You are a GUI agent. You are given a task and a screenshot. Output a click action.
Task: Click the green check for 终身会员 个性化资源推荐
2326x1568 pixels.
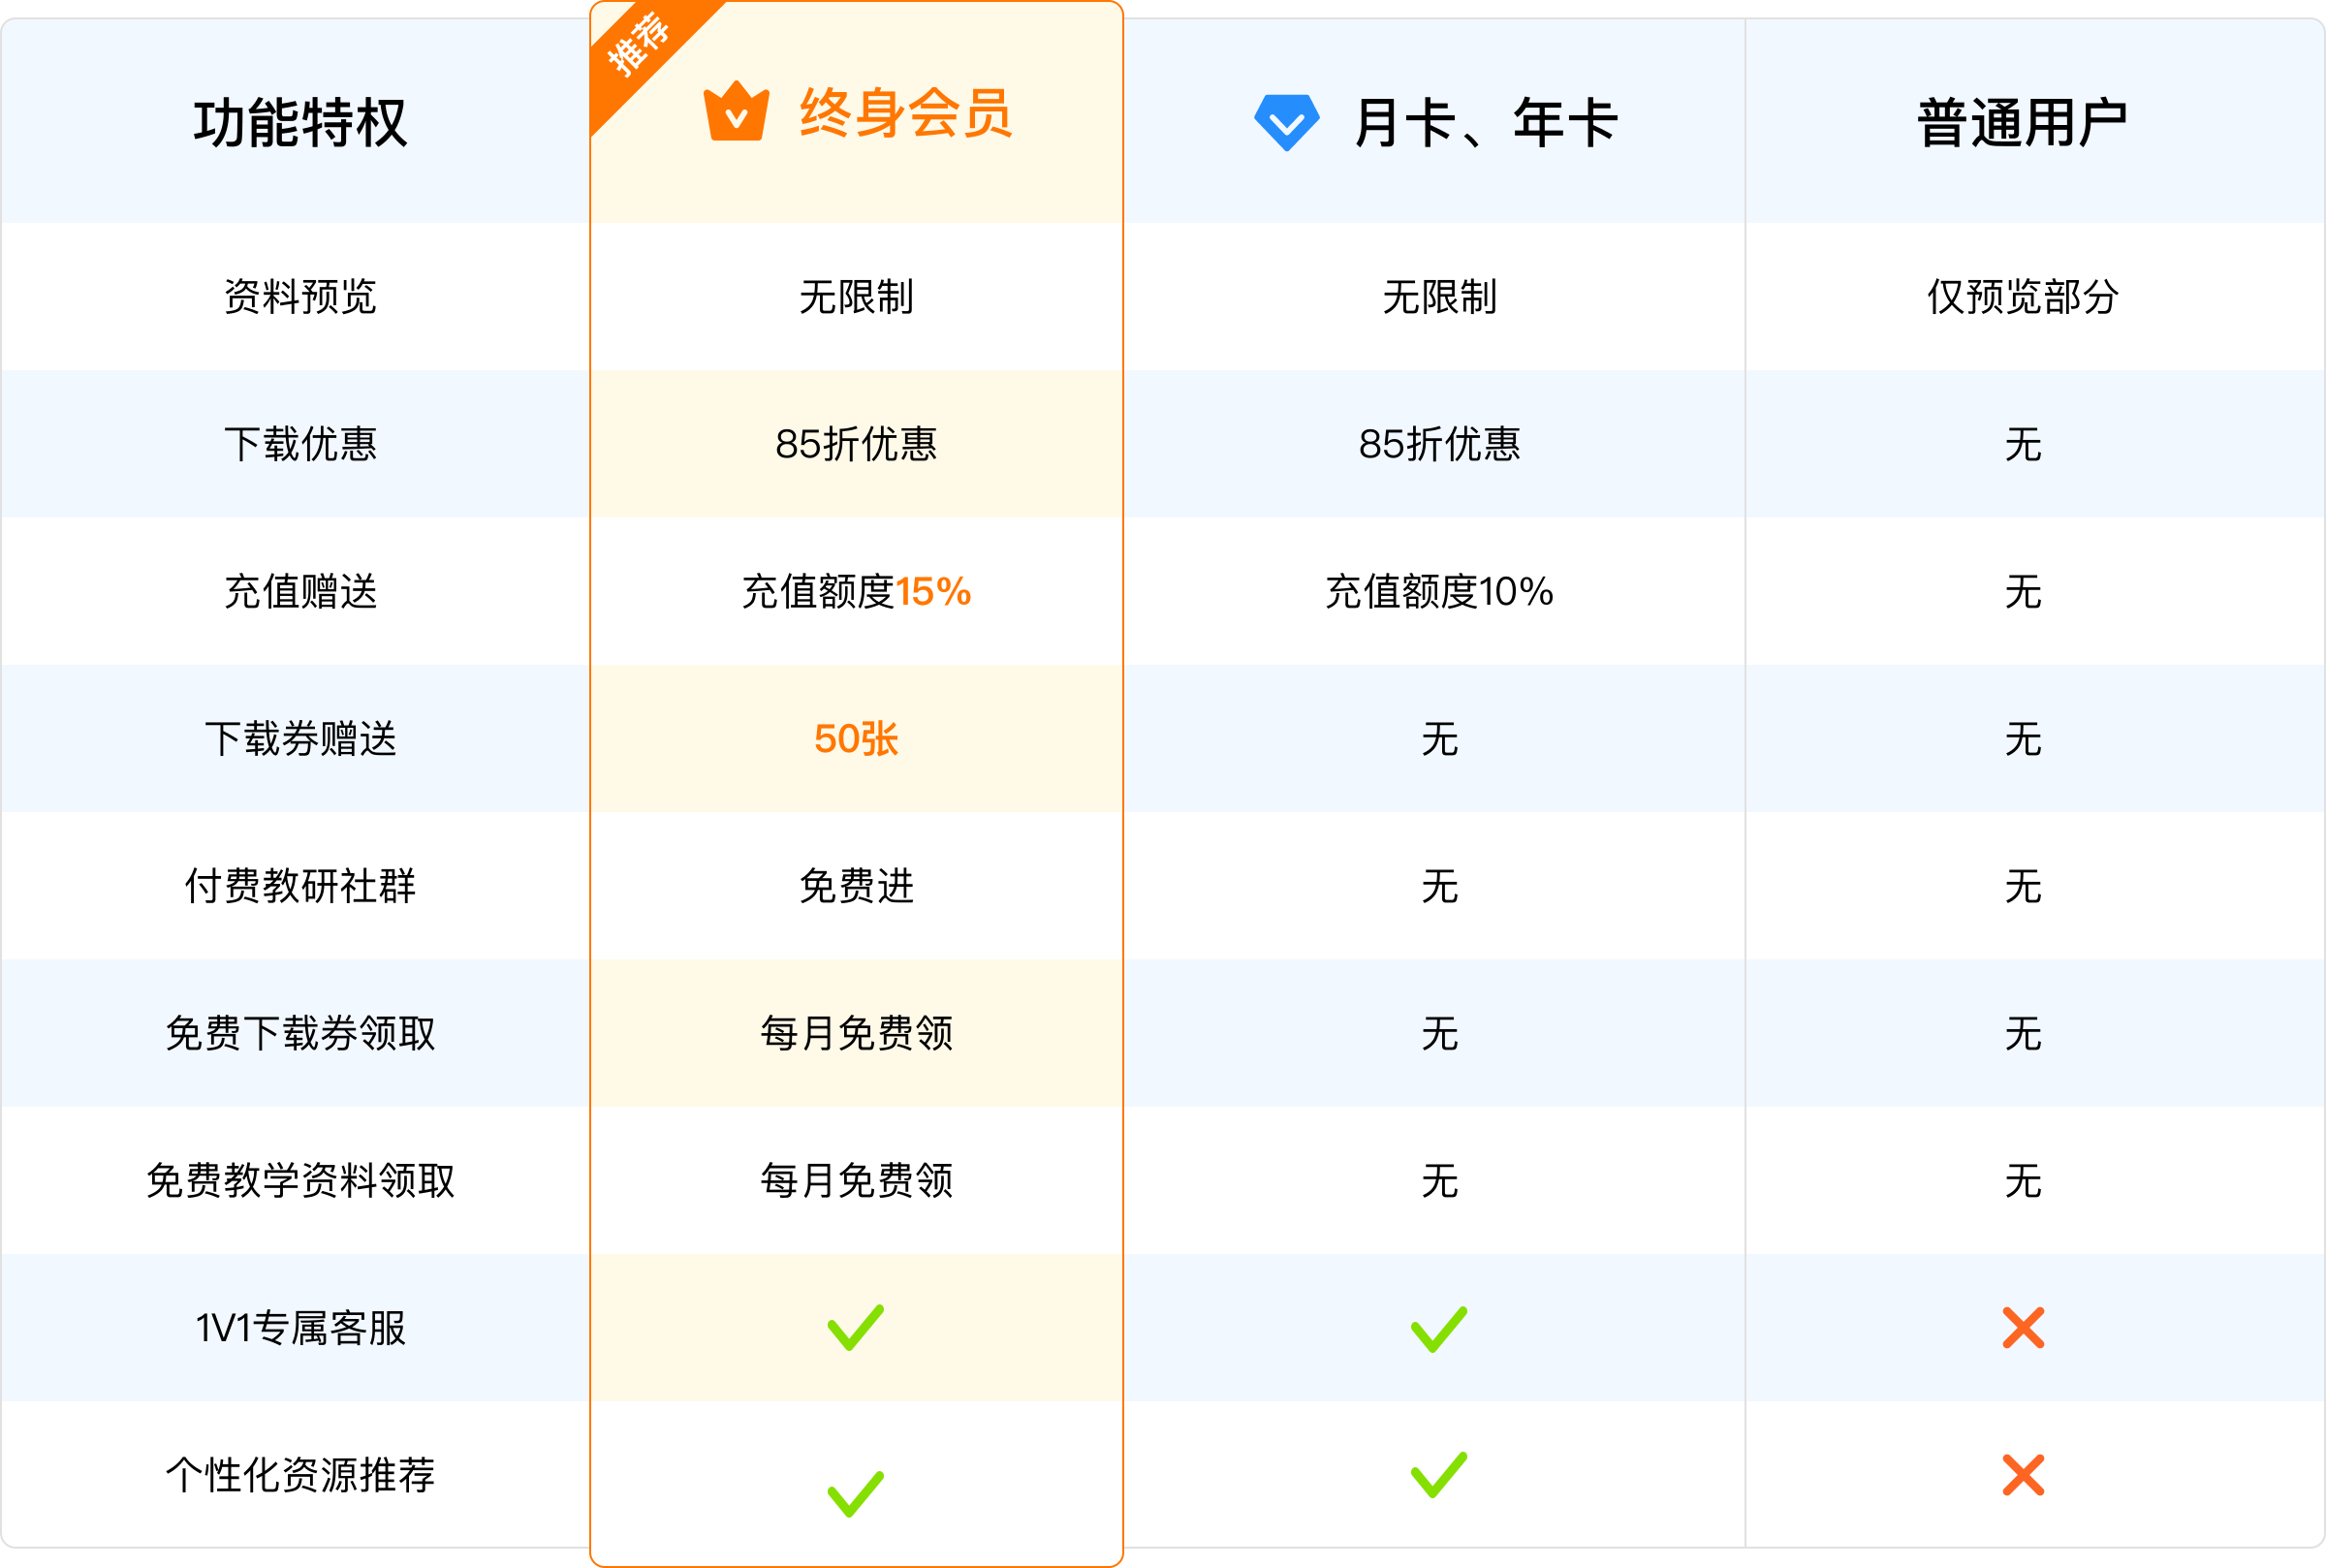pos(855,1493)
